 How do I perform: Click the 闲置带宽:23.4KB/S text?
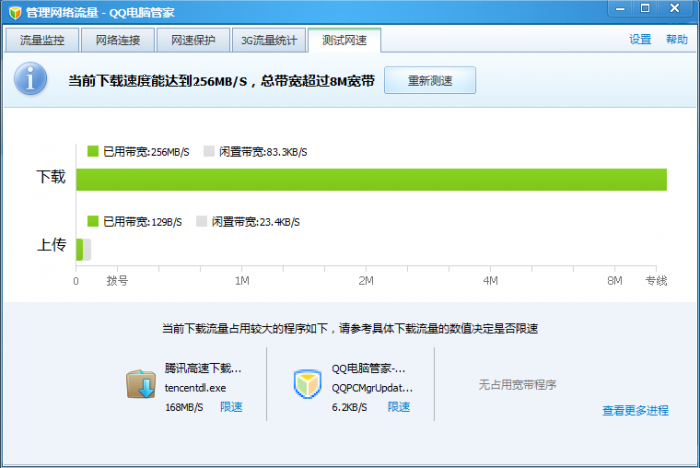256,221
